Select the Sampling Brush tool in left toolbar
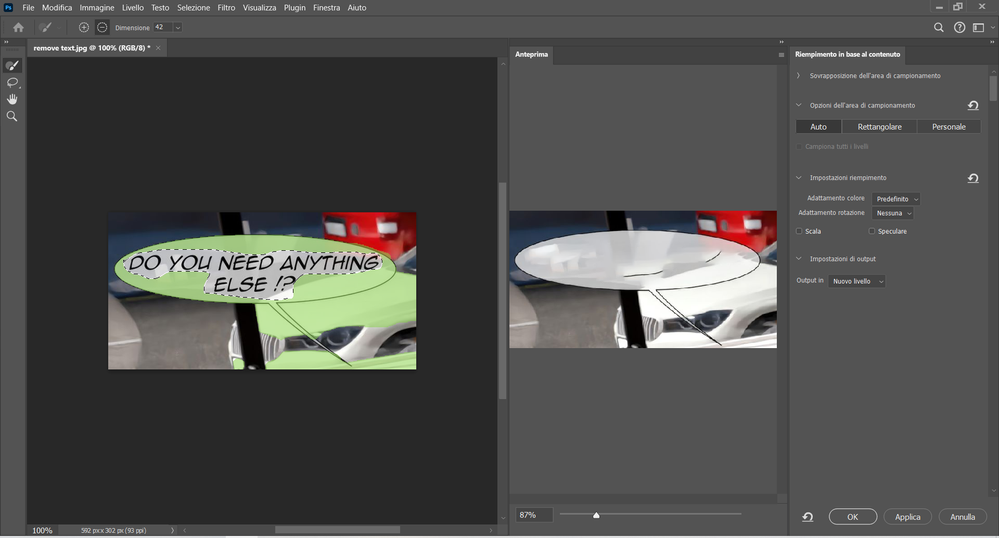Screen dimensions: 999x538 click(x=12, y=66)
